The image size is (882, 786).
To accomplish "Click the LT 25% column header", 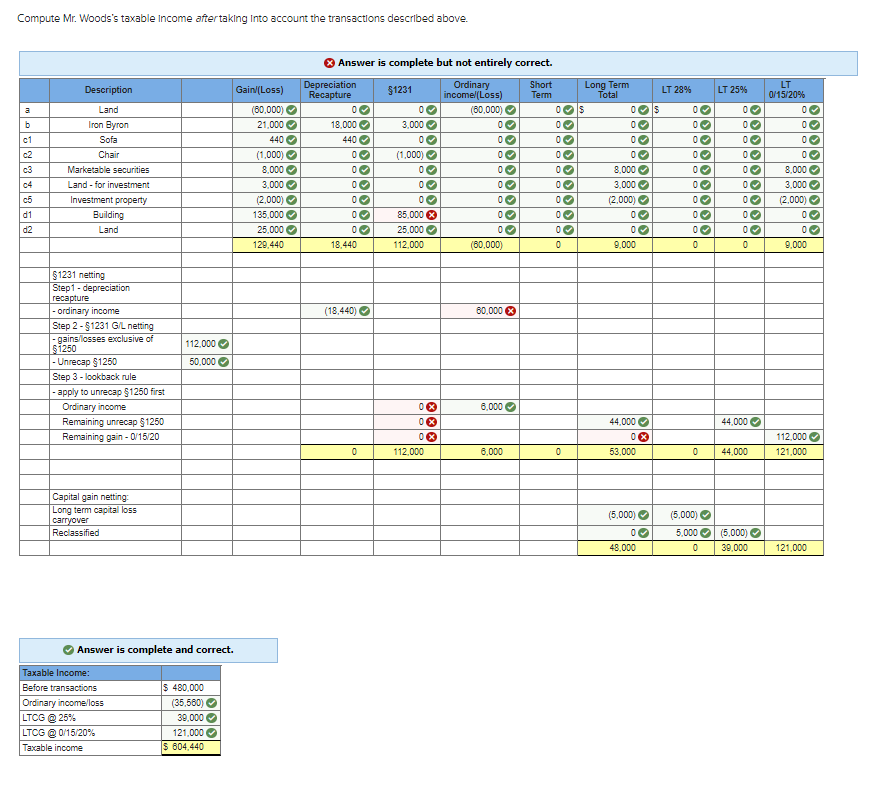I will 740,90.
